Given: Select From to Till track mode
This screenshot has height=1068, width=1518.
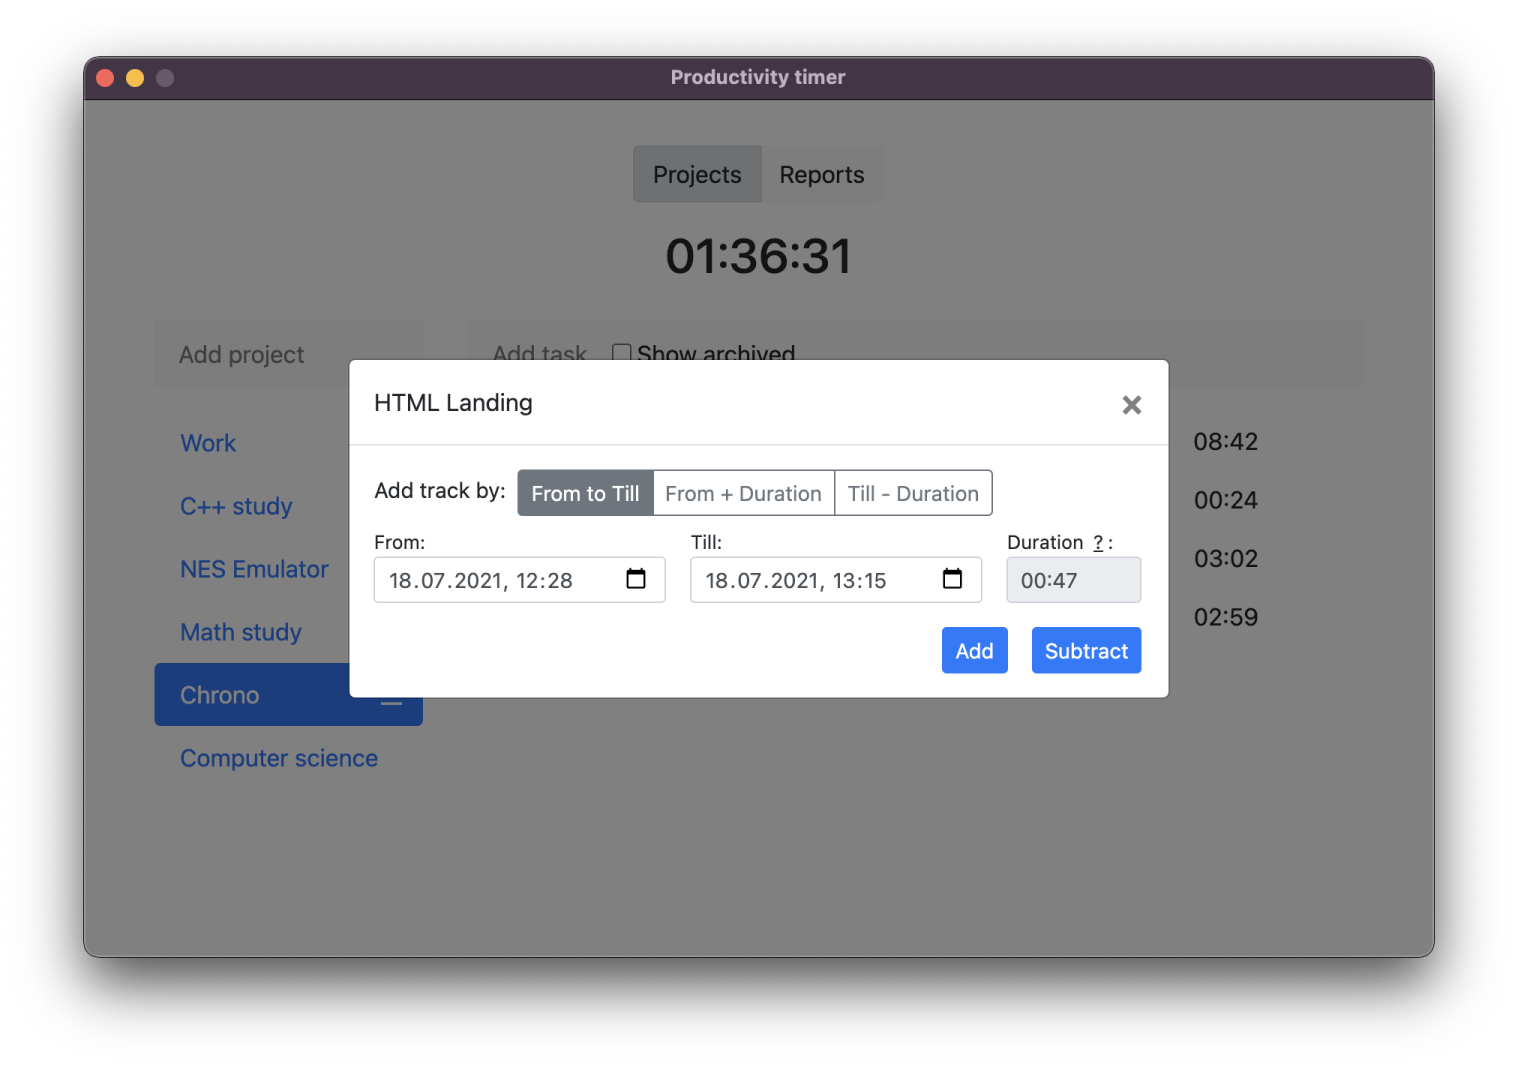Looking at the screenshot, I should 585,494.
